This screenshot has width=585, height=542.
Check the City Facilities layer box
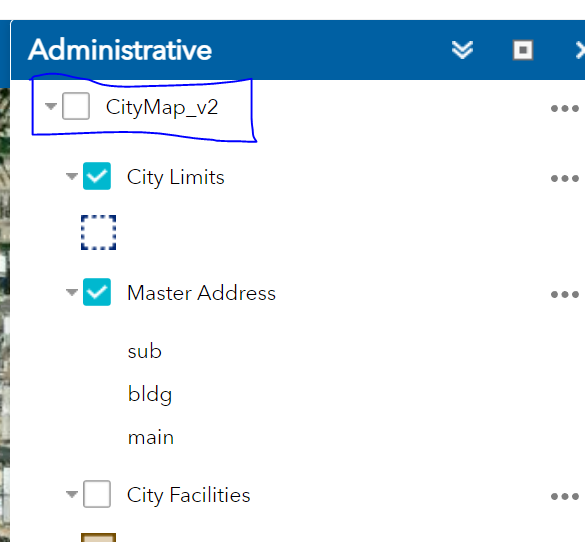click(x=97, y=494)
